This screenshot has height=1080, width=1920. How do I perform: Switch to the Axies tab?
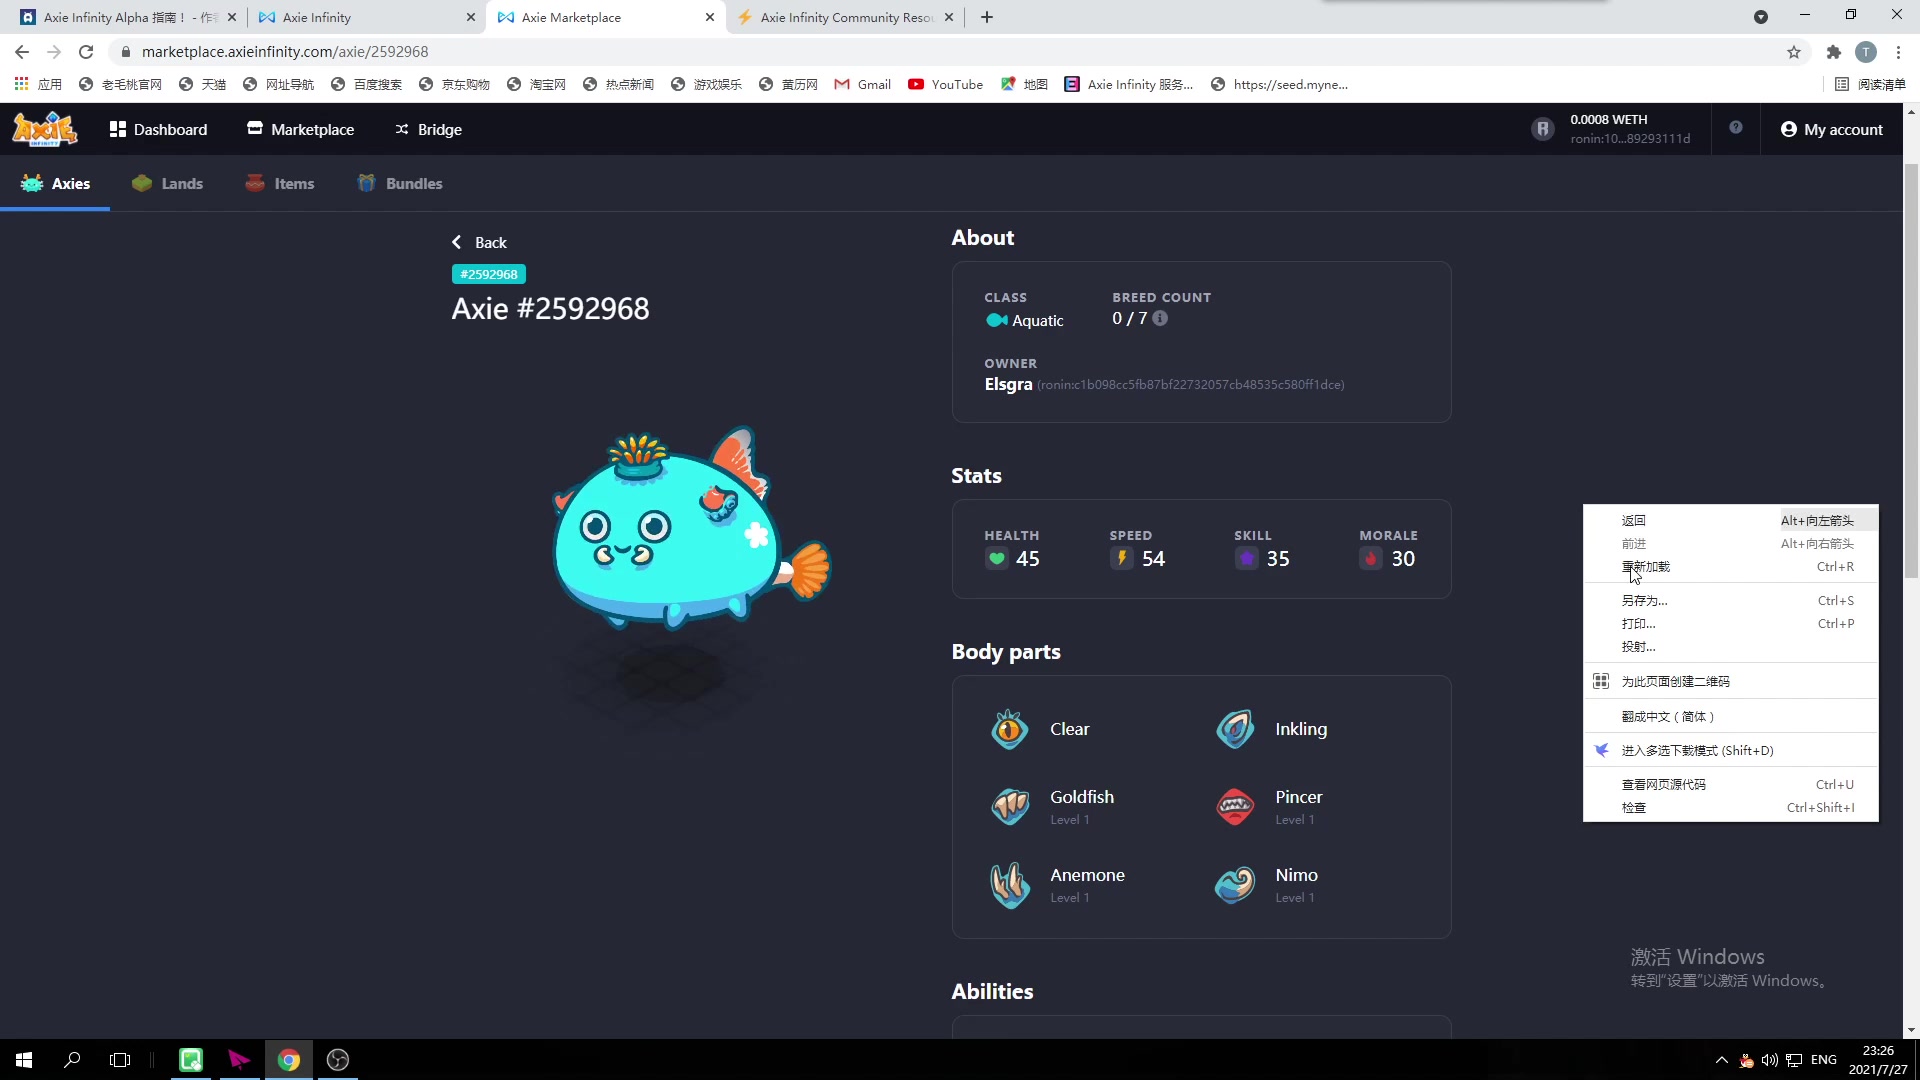[x=55, y=183]
